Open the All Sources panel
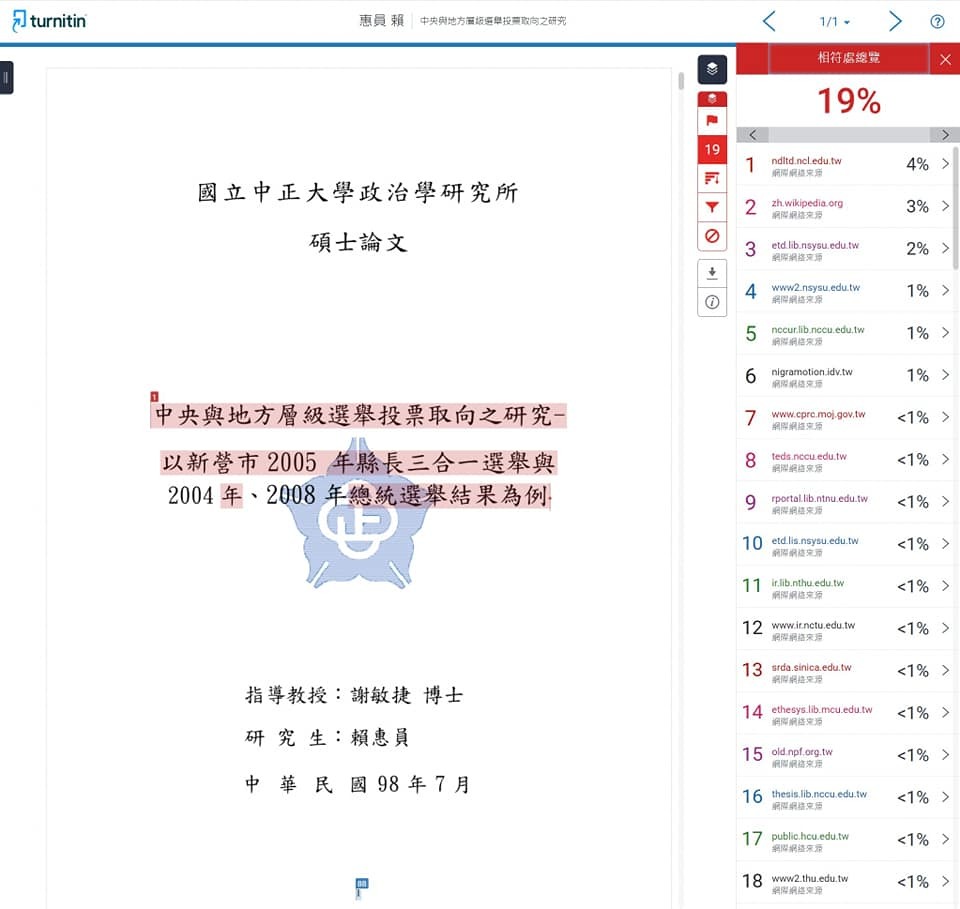The image size is (960, 909). coord(712,178)
